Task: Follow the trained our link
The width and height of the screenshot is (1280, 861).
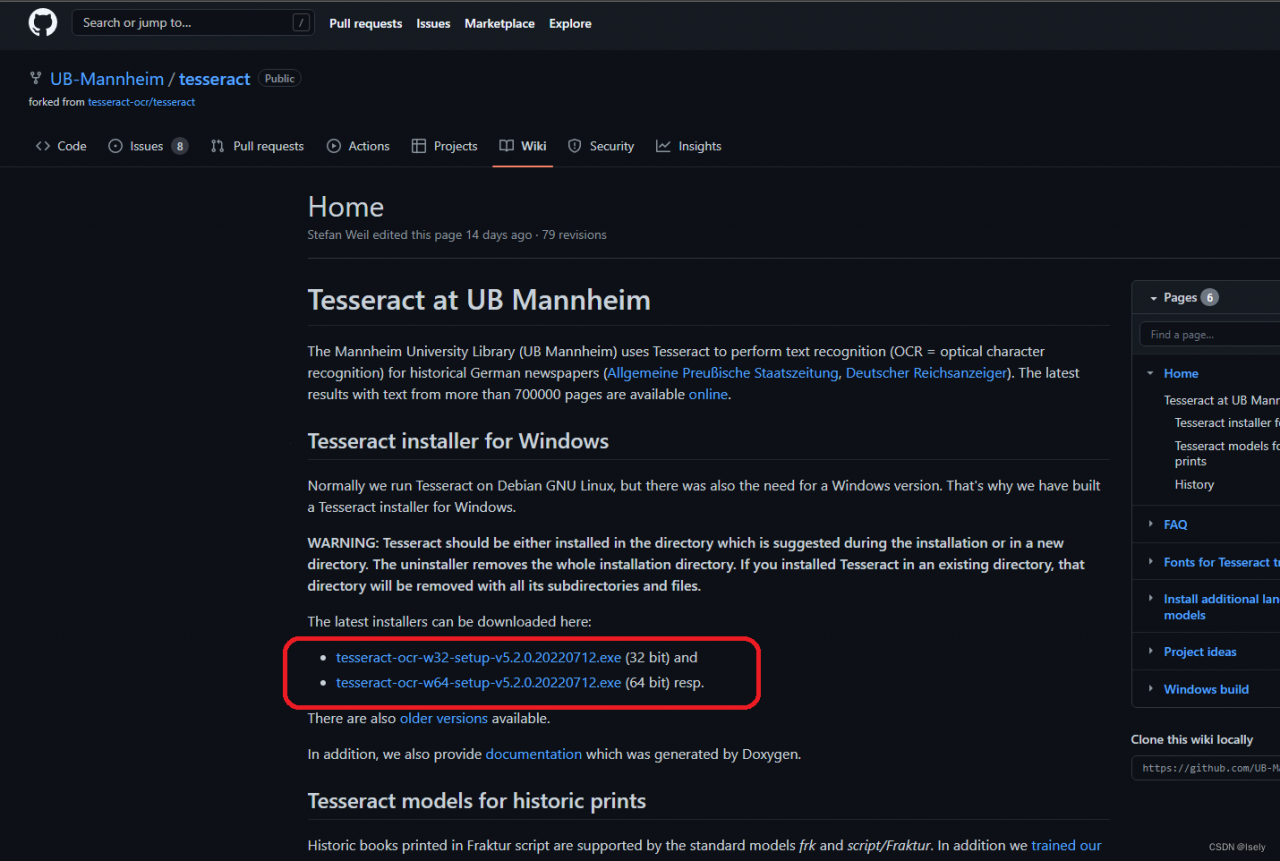Action: pos(1066,846)
